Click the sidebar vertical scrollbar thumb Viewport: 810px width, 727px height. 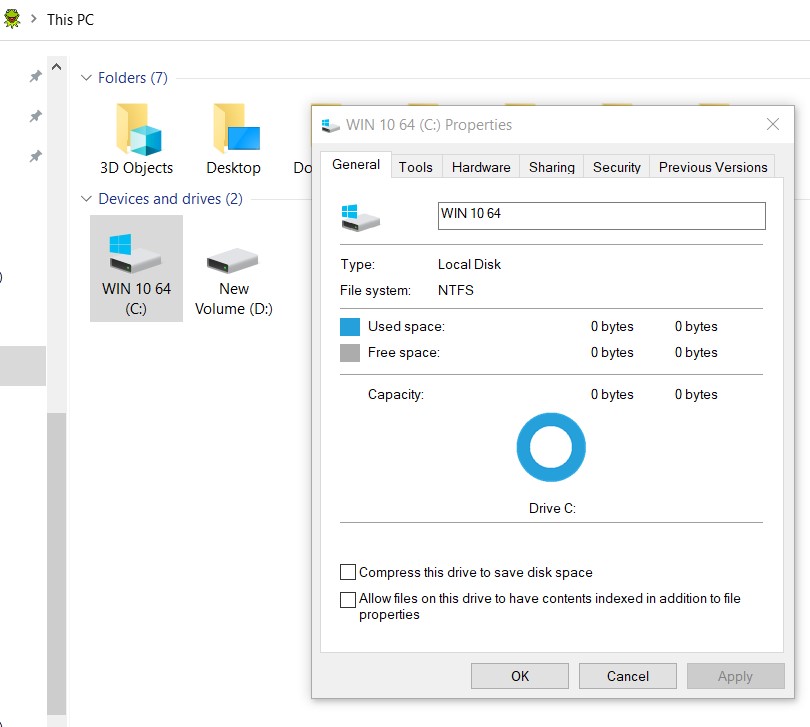click(56, 564)
